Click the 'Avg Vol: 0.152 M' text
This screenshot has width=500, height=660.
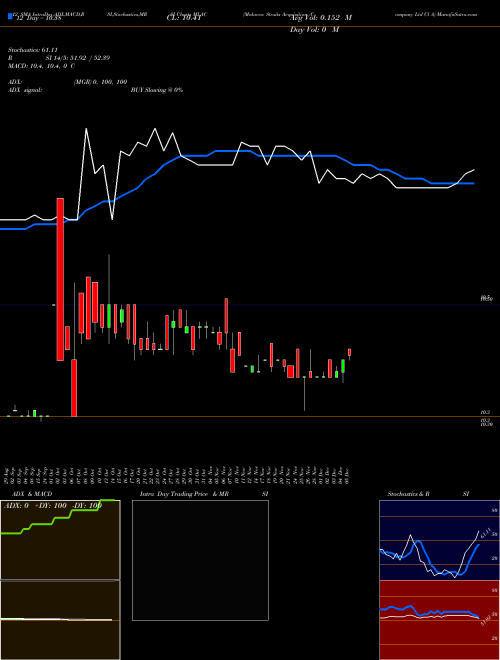click(321, 17)
